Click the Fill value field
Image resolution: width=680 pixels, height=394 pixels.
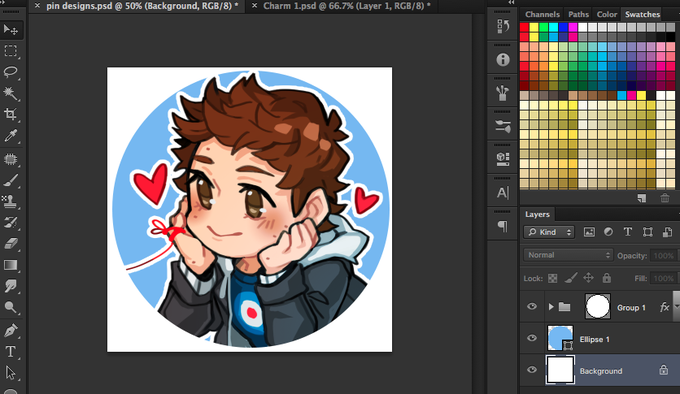click(665, 278)
